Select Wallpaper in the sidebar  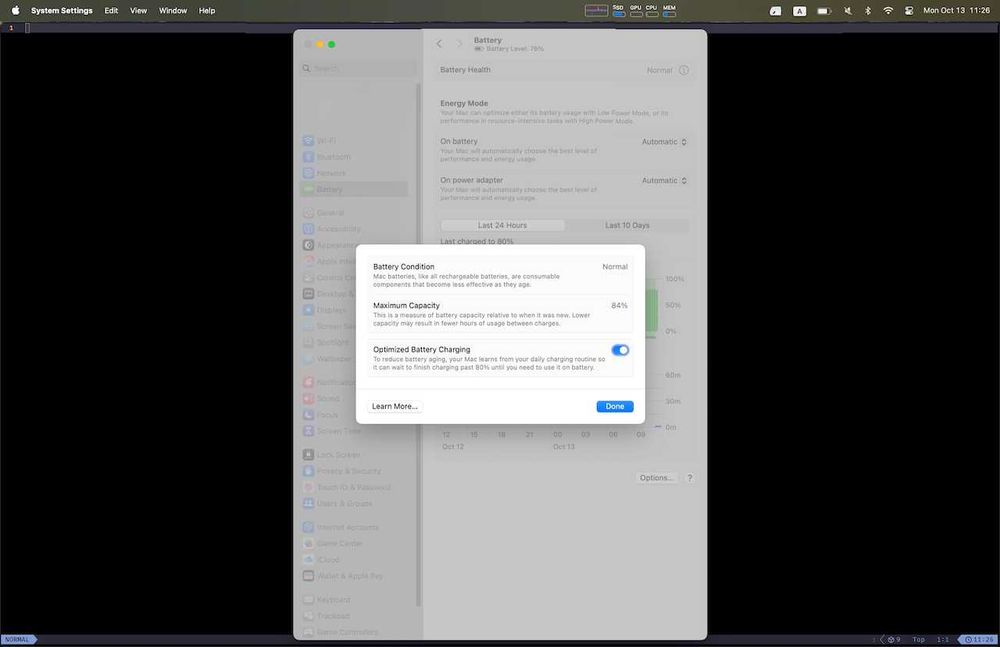[328, 359]
